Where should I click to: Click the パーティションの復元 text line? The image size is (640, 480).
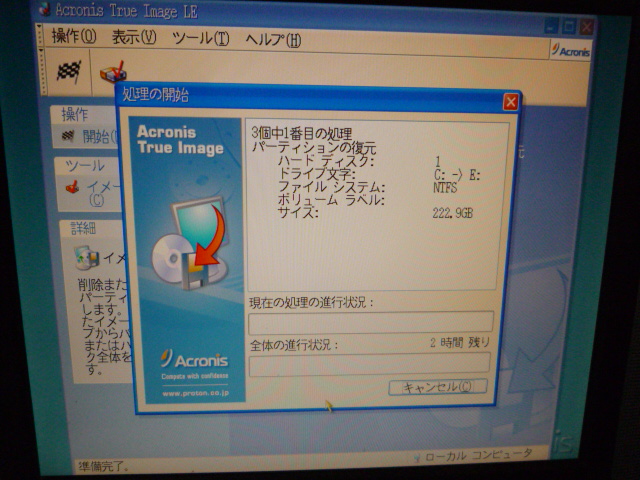click(314, 147)
